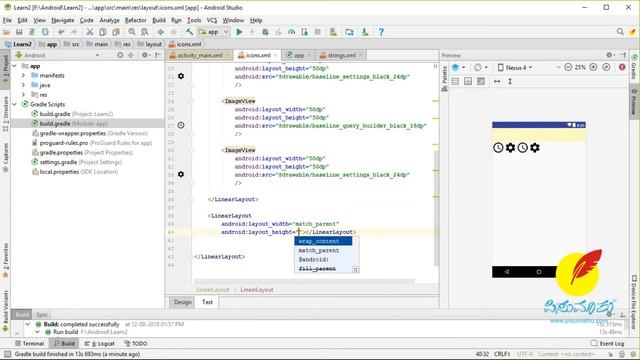Zoom in the layout preview
The width and height of the screenshot is (640, 360).
[593, 67]
